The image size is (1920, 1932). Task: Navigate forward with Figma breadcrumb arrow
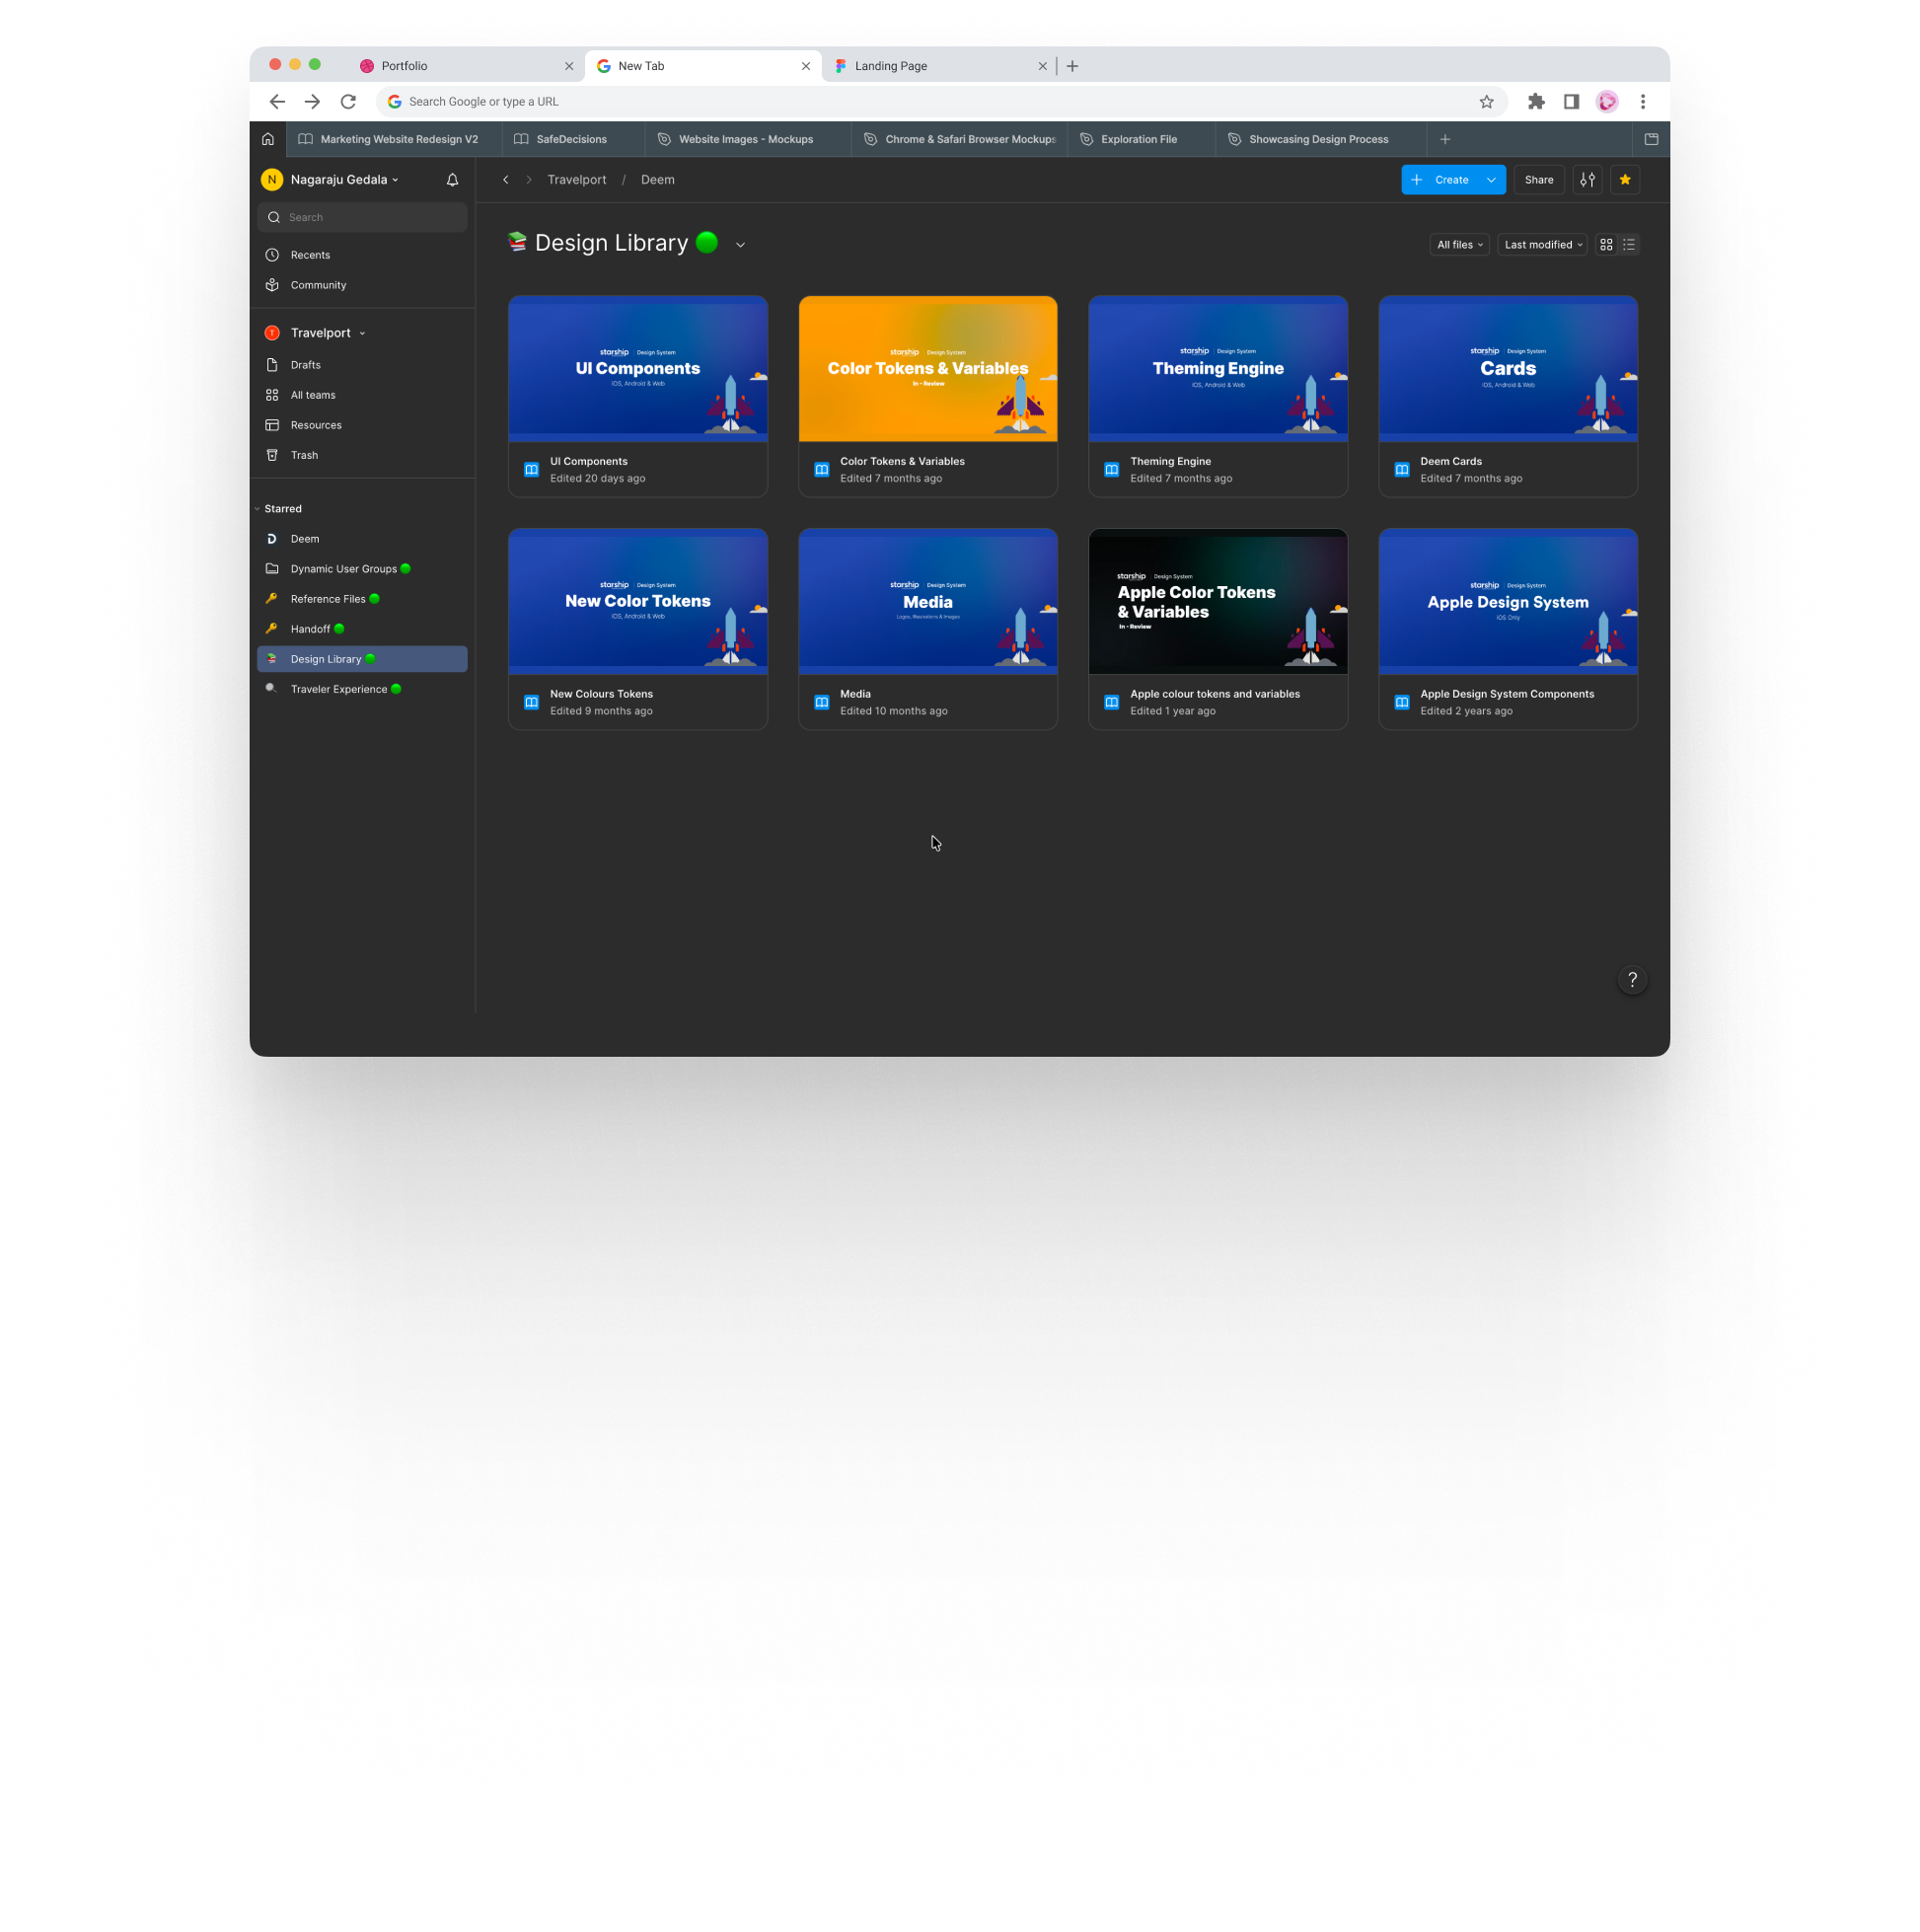[529, 180]
